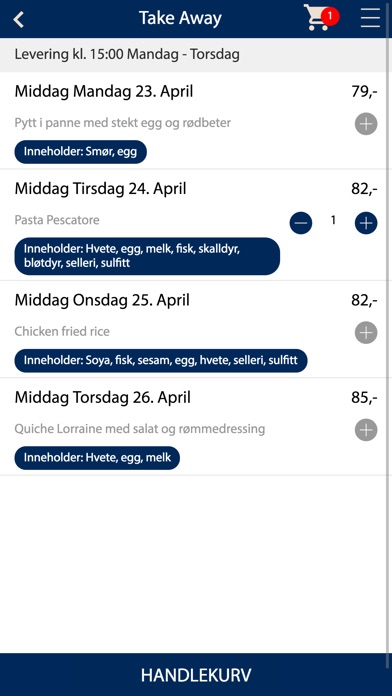Decrease Pasta Pescatore quantity
The width and height of the screenshot is (392, 696).
point(301,223)
